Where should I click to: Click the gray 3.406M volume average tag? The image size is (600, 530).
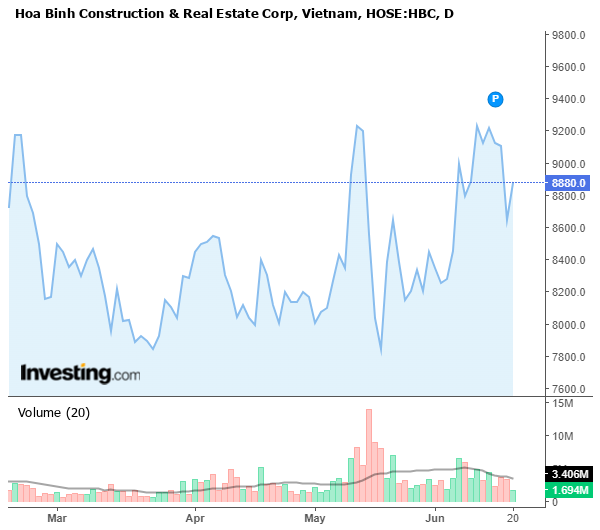click(x=571, y=474)
